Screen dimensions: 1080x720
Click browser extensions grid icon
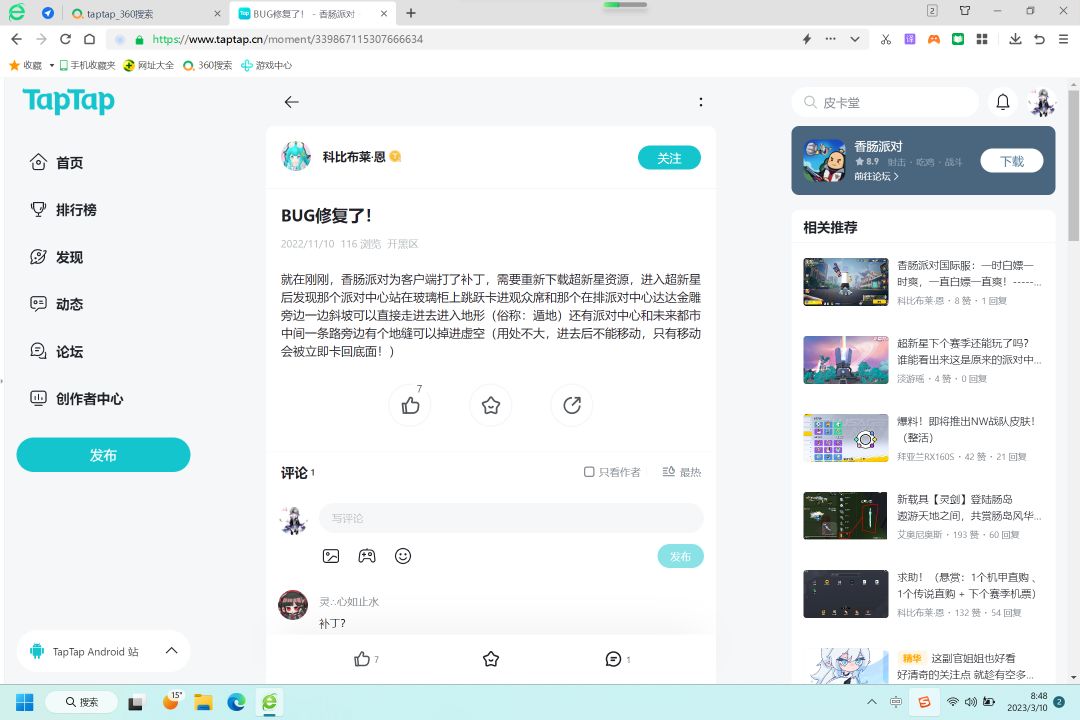point(982,39)
